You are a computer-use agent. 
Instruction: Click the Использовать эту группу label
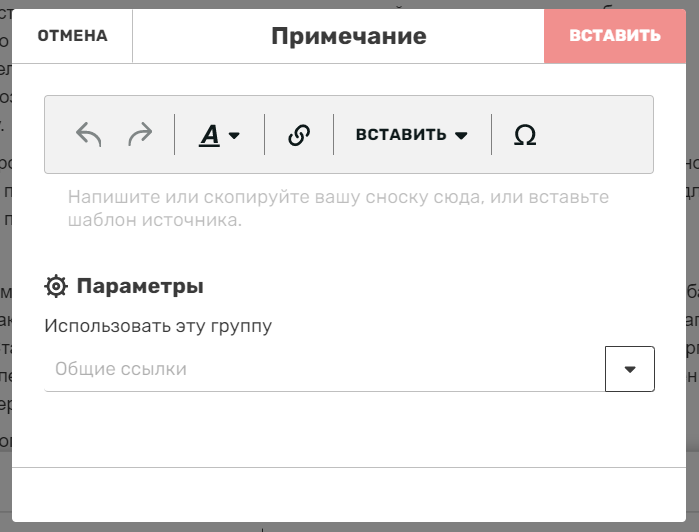tap(158, 326)
